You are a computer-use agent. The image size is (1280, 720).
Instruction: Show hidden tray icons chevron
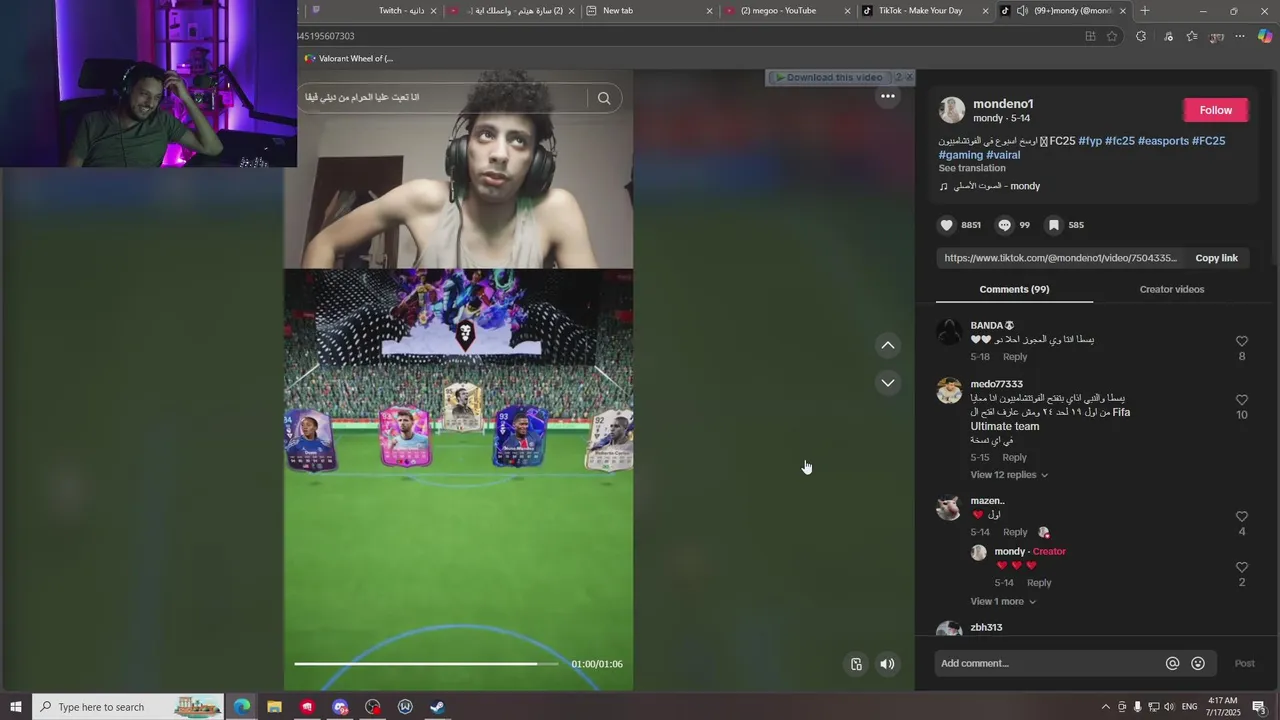1105,707
